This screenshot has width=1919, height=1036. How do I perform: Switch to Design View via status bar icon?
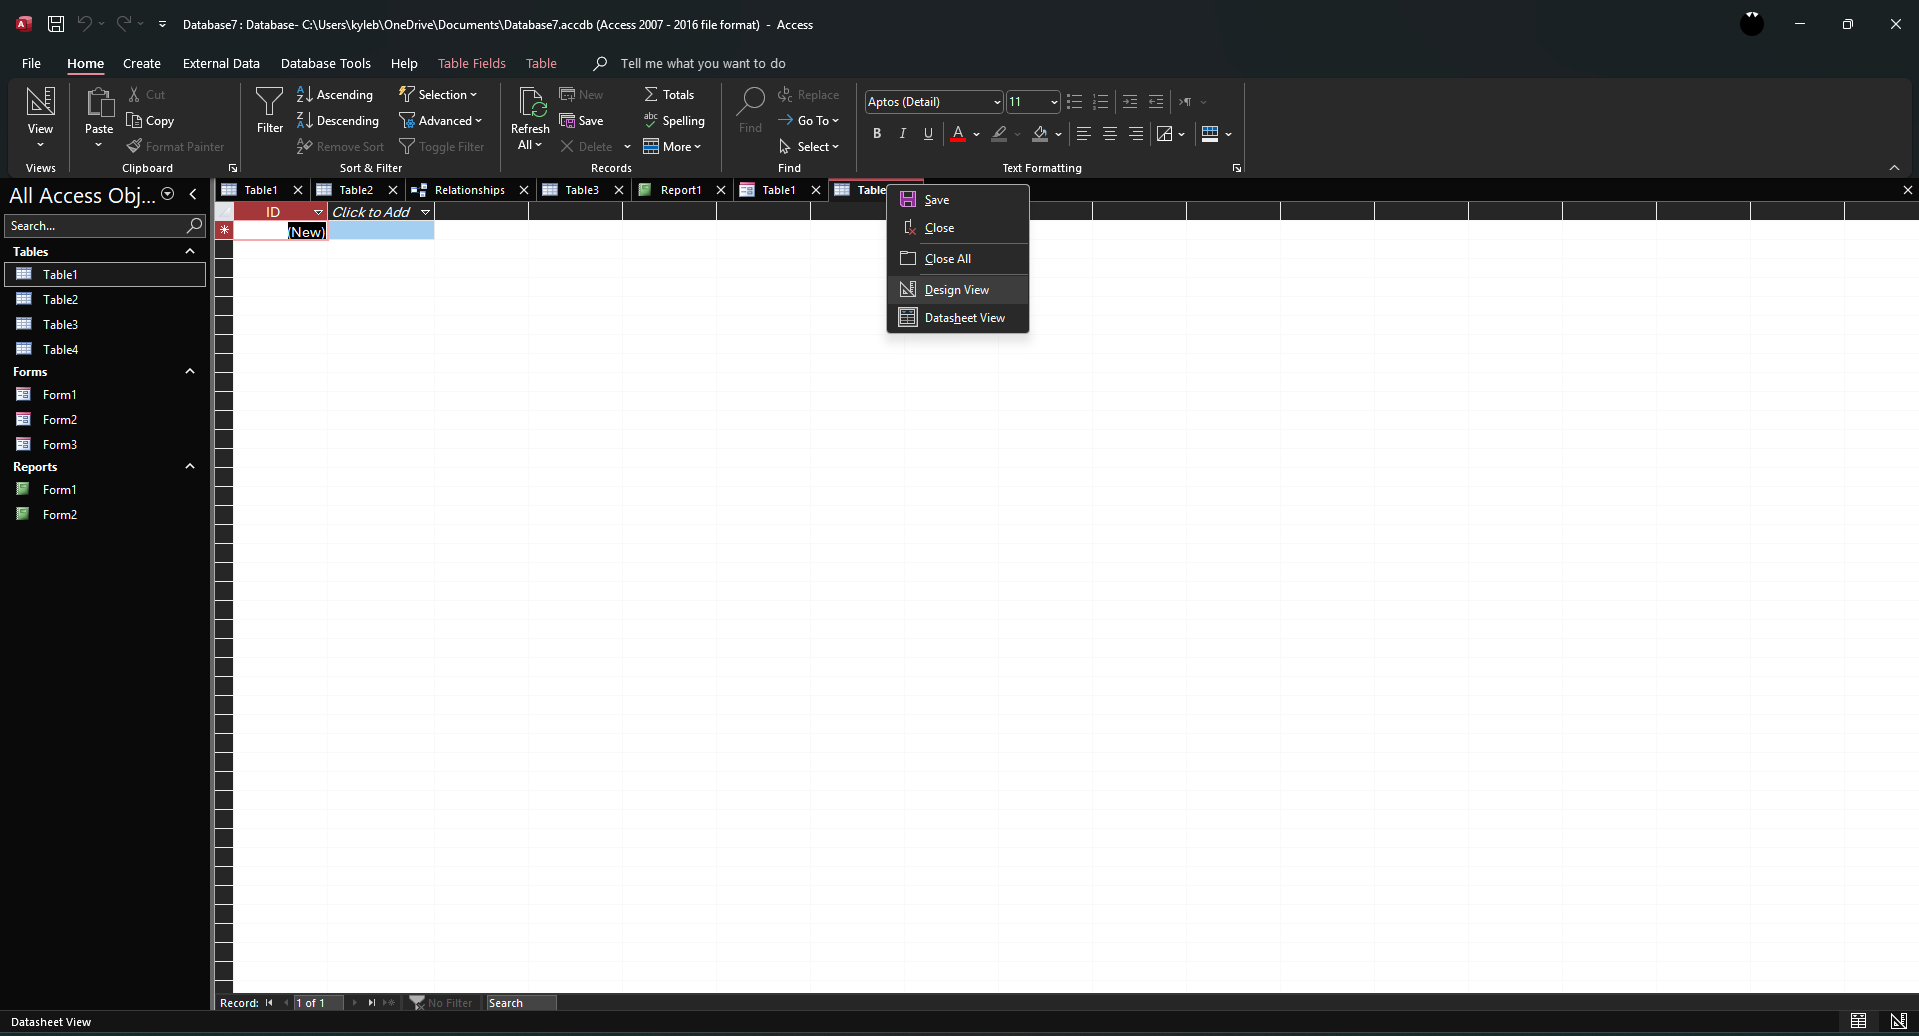tap(1898, 1021)
